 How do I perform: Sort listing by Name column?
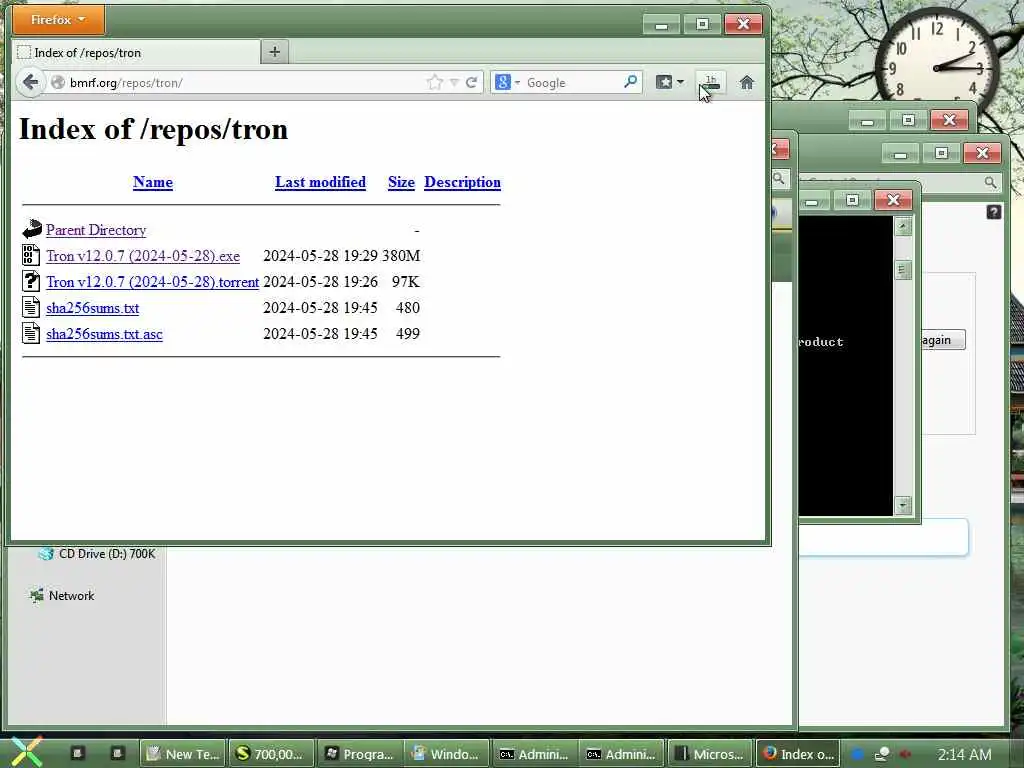click(x=153, y=182)
